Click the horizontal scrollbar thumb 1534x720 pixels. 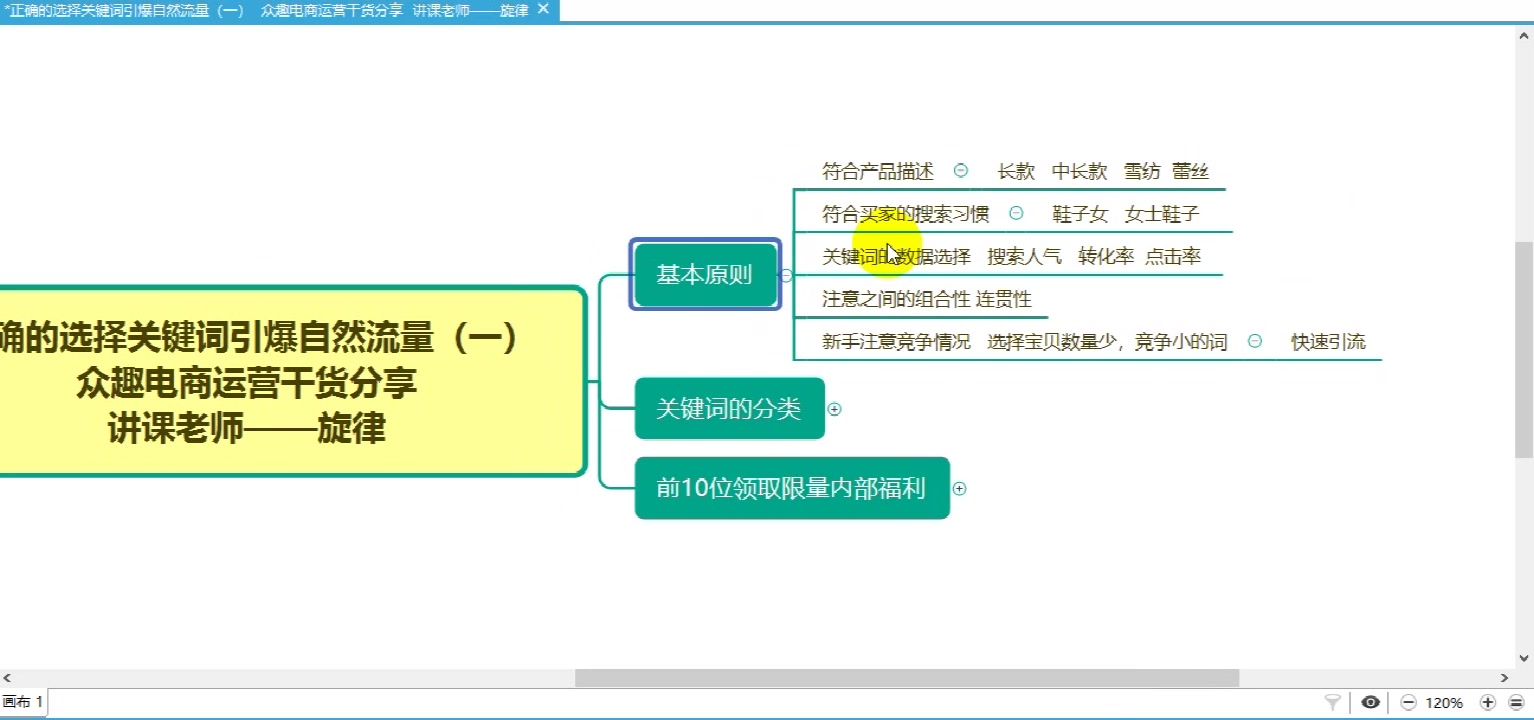tap(907, 678)
